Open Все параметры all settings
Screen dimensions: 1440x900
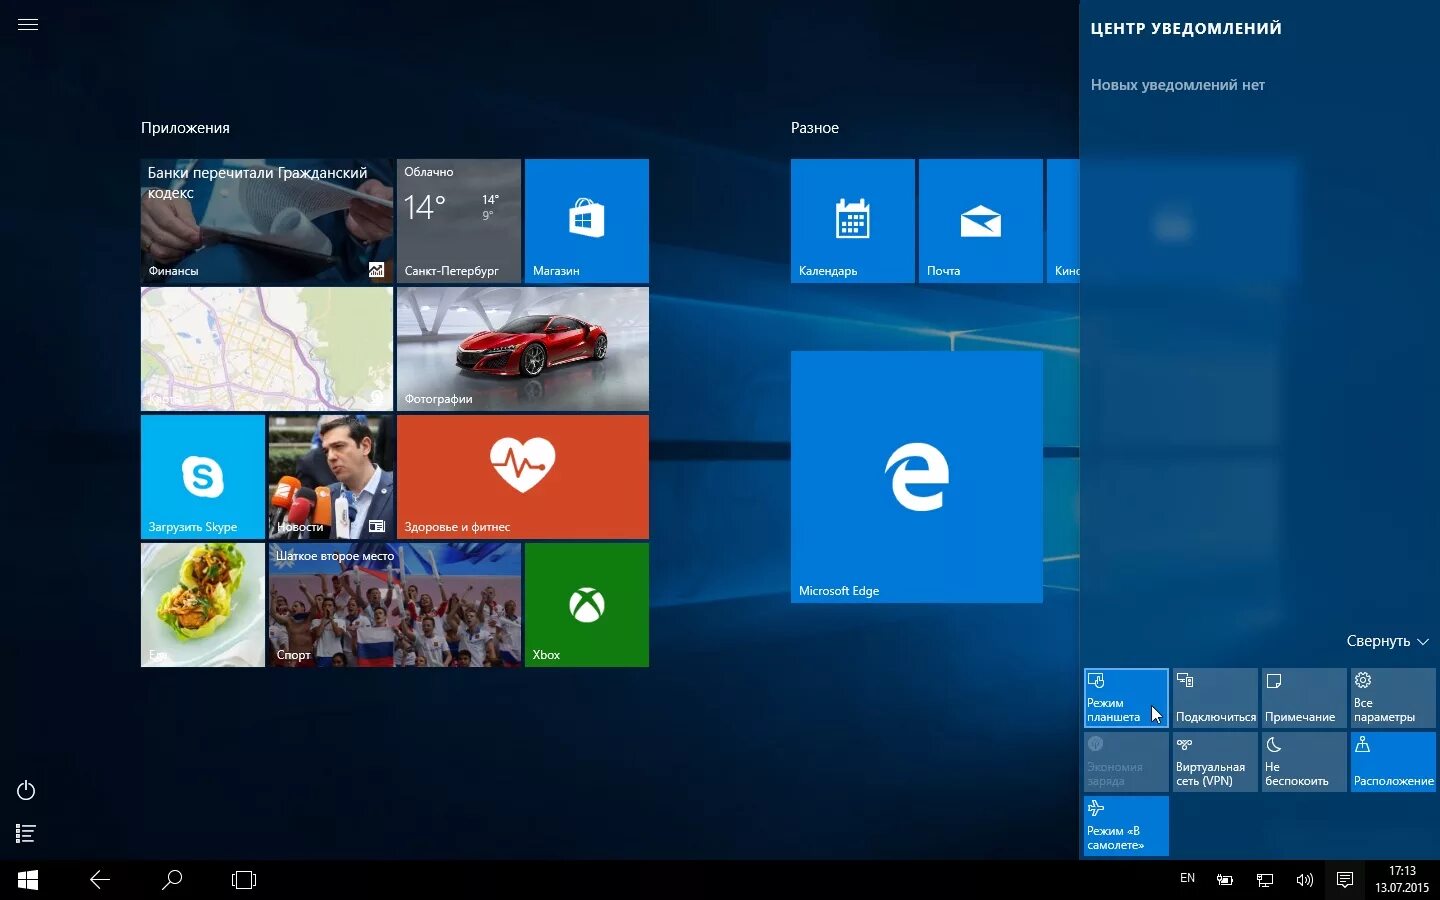[1393, 698]
